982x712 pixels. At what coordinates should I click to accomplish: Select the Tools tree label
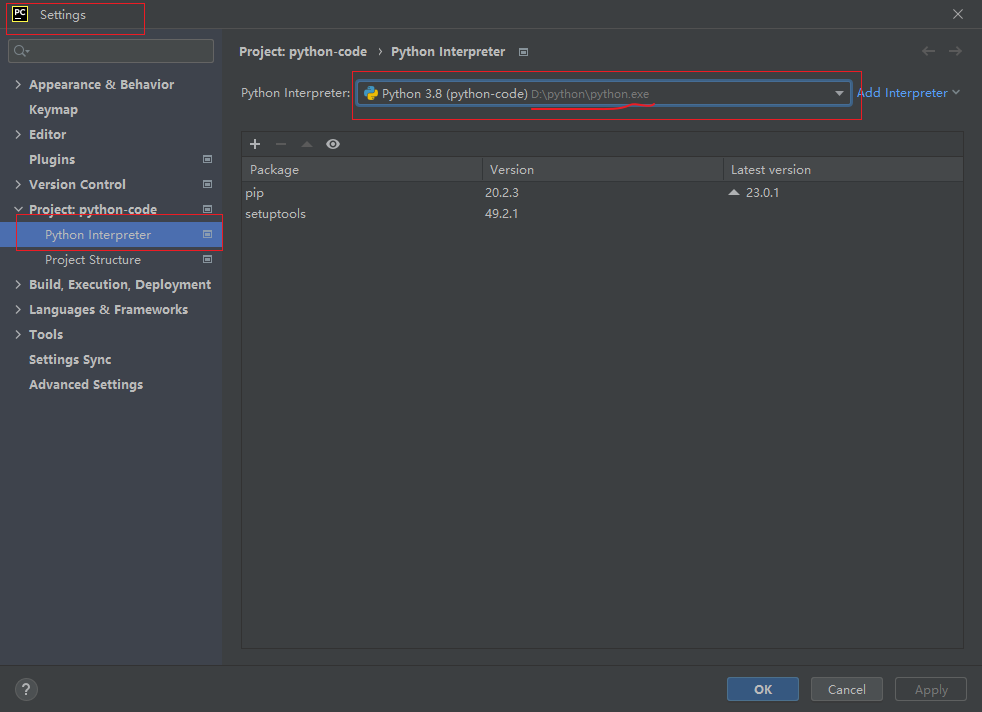tap(46, 334)
